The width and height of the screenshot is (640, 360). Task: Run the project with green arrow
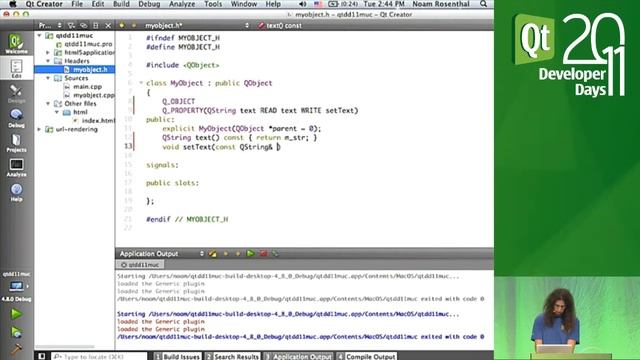[x=16, y=314]
